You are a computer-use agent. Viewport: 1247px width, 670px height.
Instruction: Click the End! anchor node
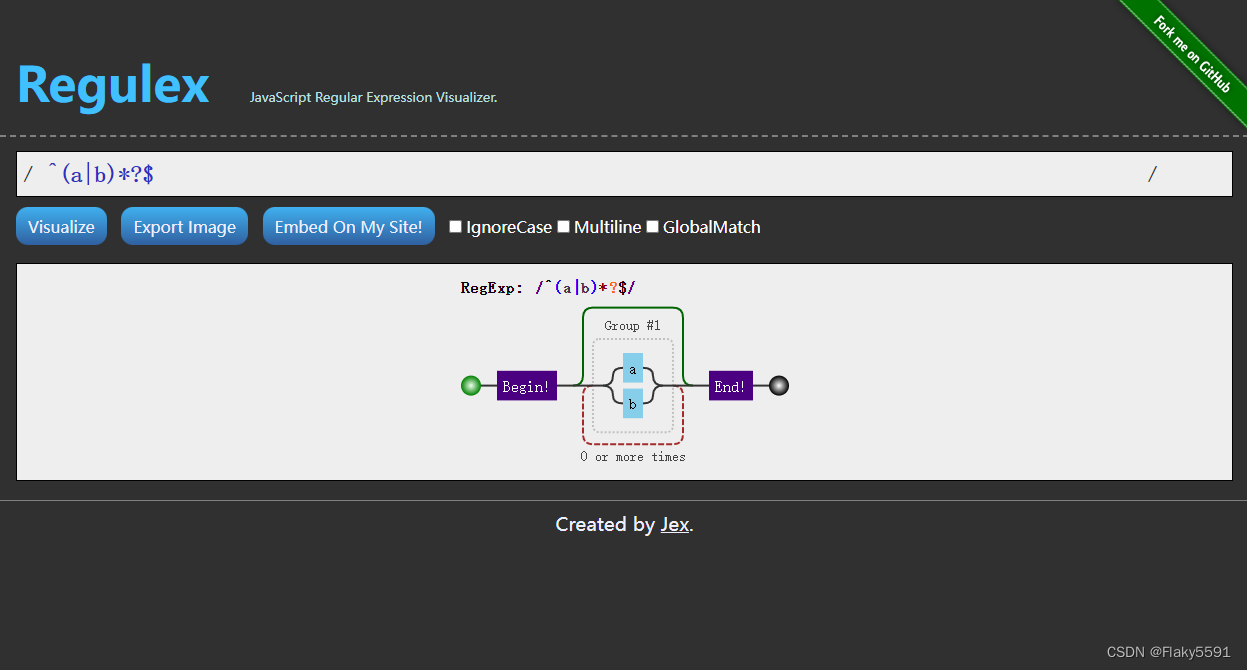pos(731,386)
